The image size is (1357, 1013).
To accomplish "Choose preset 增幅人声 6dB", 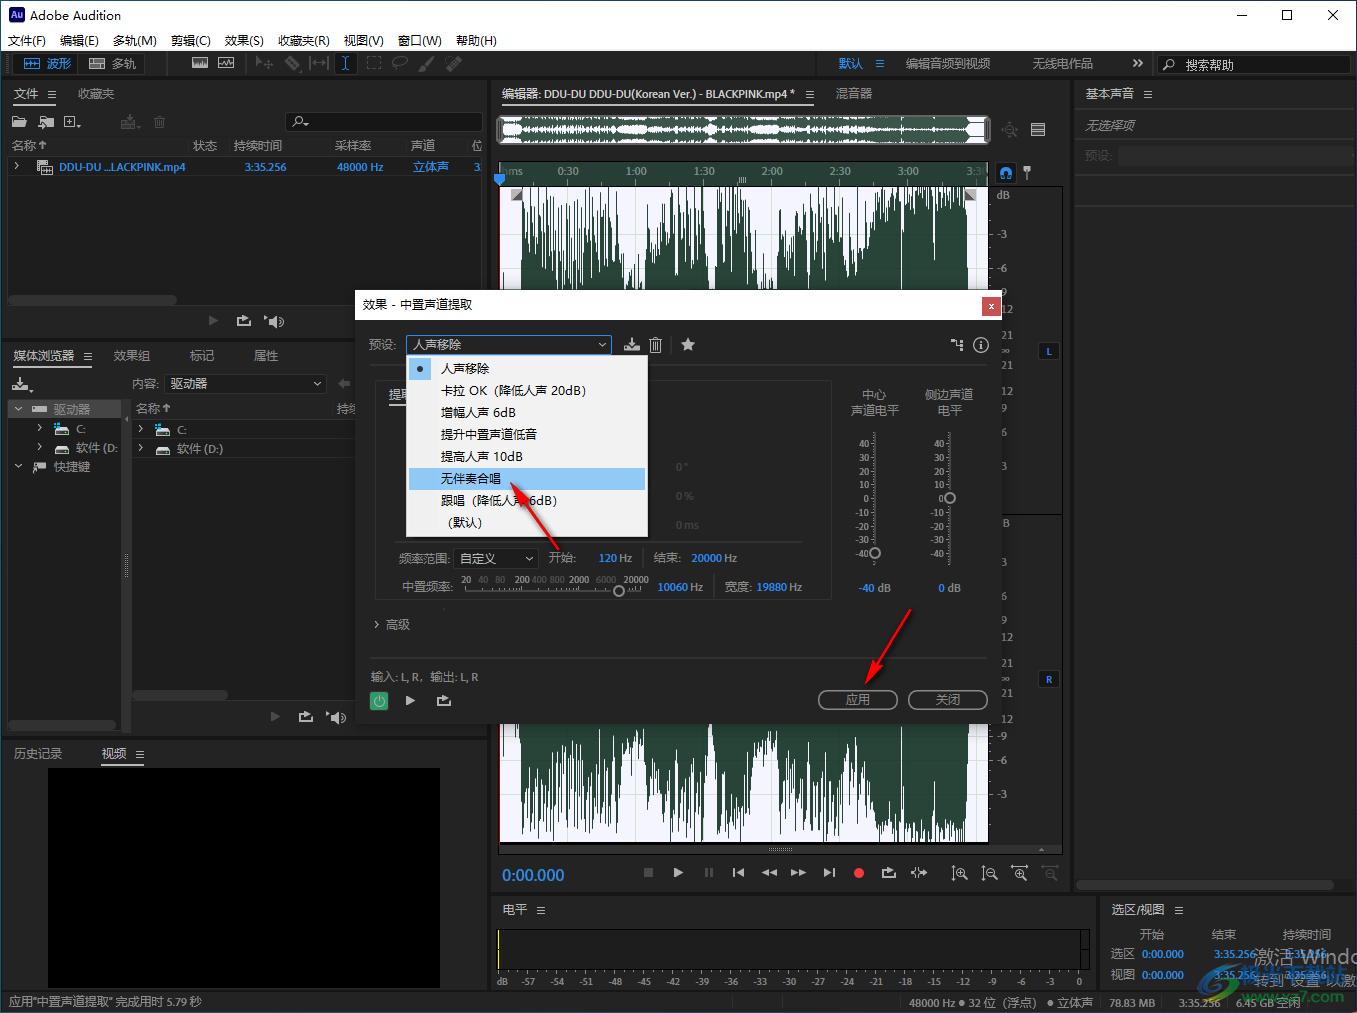I will [527, 413].
